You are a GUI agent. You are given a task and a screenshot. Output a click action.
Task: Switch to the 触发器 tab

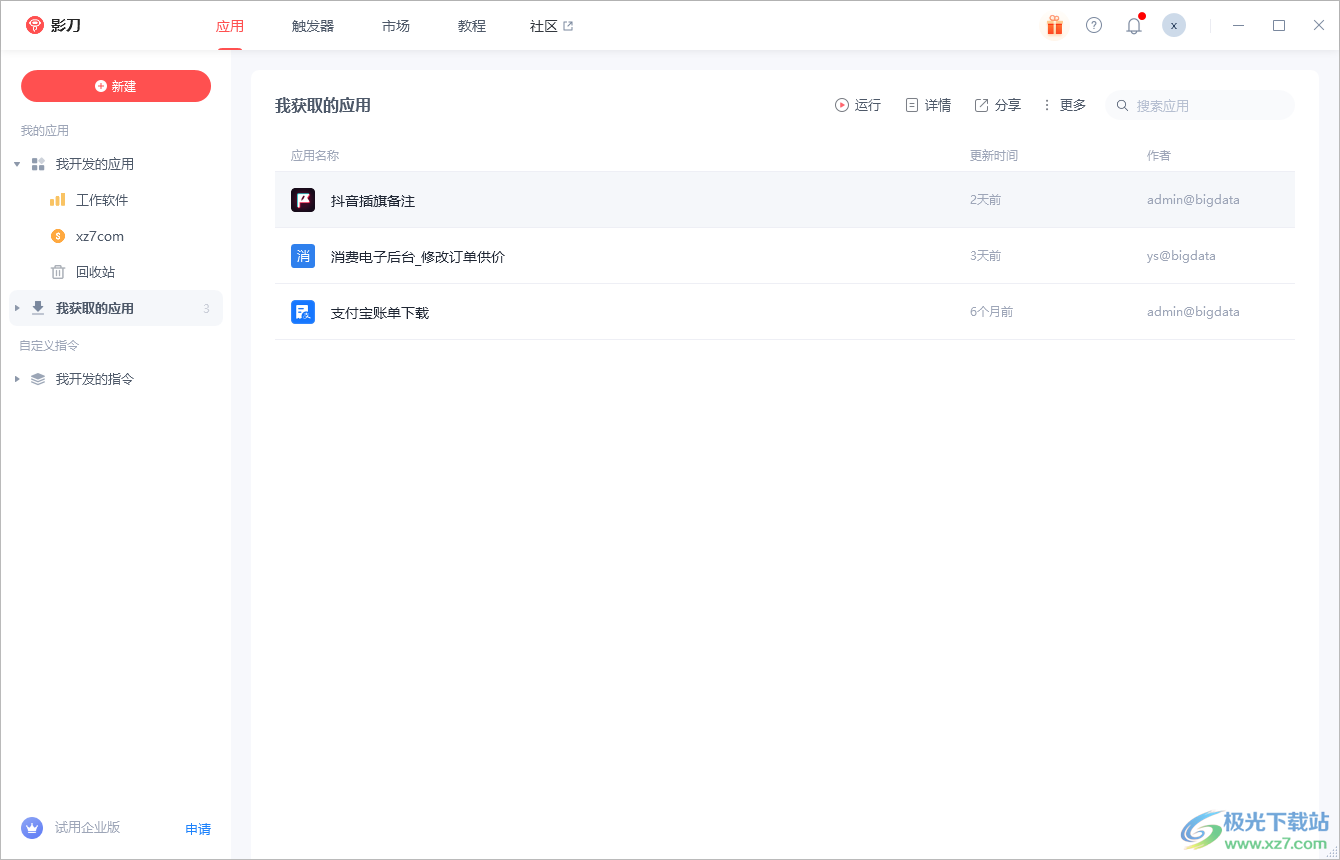(x=312, y=25)
